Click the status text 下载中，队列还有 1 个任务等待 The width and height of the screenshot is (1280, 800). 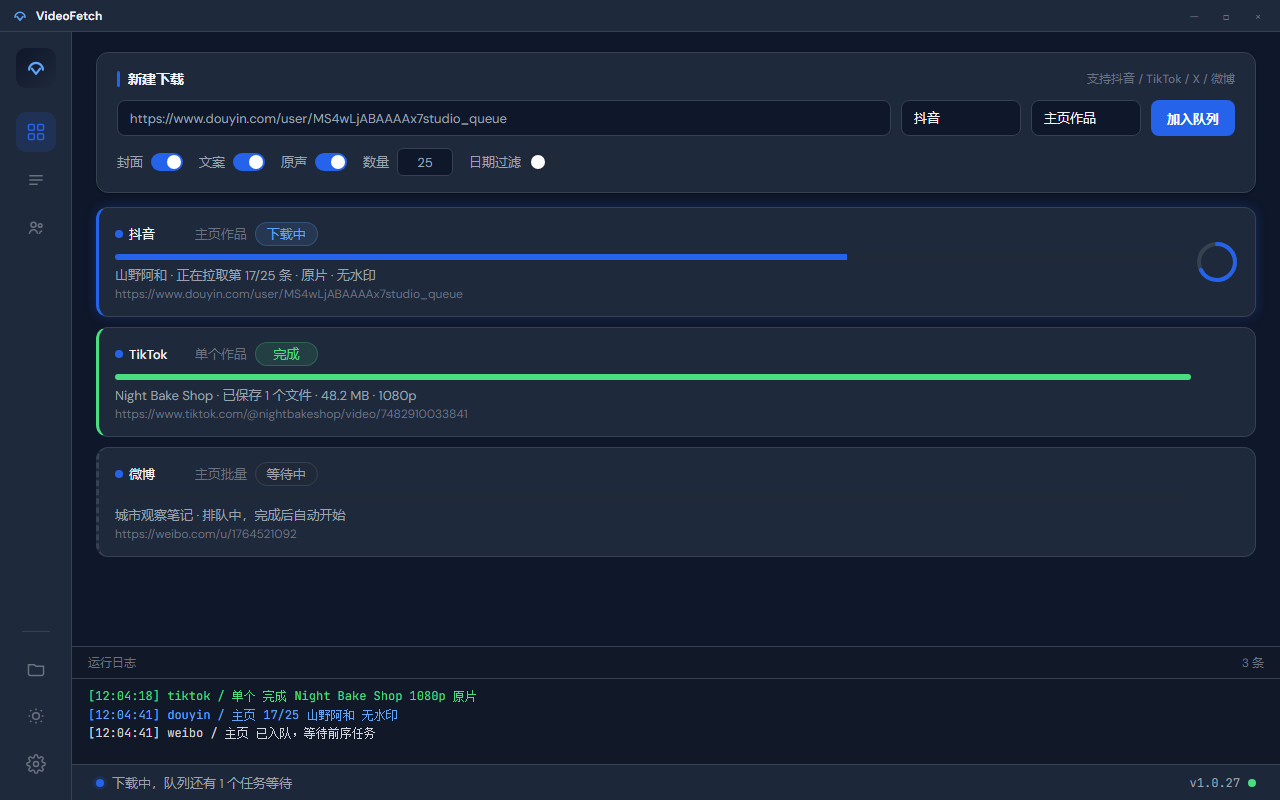tap(202, 783)
